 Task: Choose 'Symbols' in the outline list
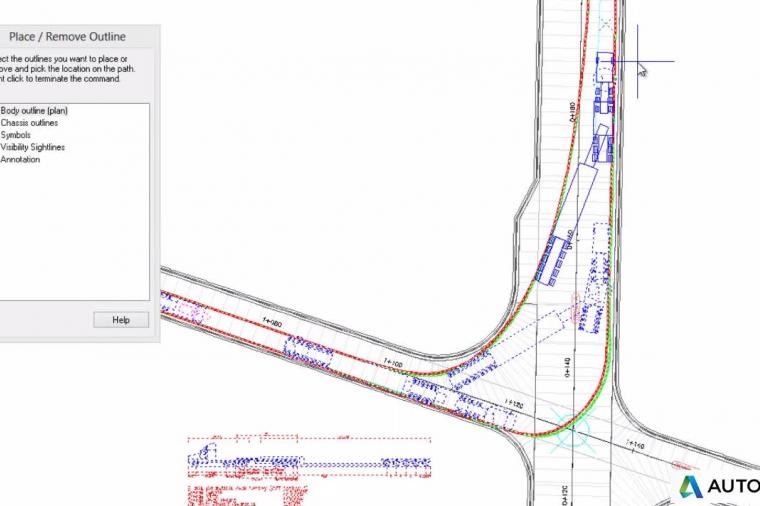[17, 135]
